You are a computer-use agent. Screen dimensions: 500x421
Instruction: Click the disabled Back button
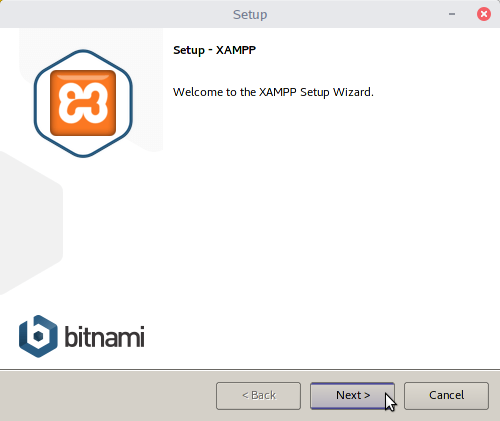[258, 396]
